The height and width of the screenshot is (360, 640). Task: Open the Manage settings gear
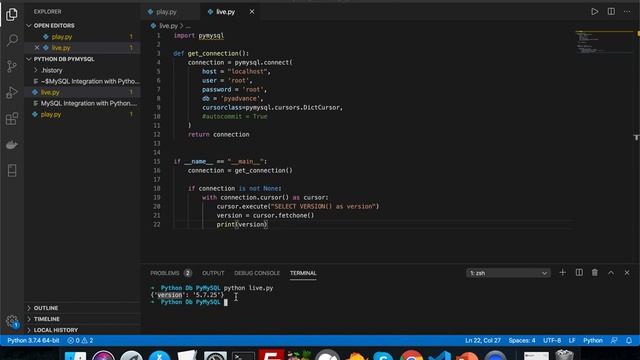click(x=12, y=321)
